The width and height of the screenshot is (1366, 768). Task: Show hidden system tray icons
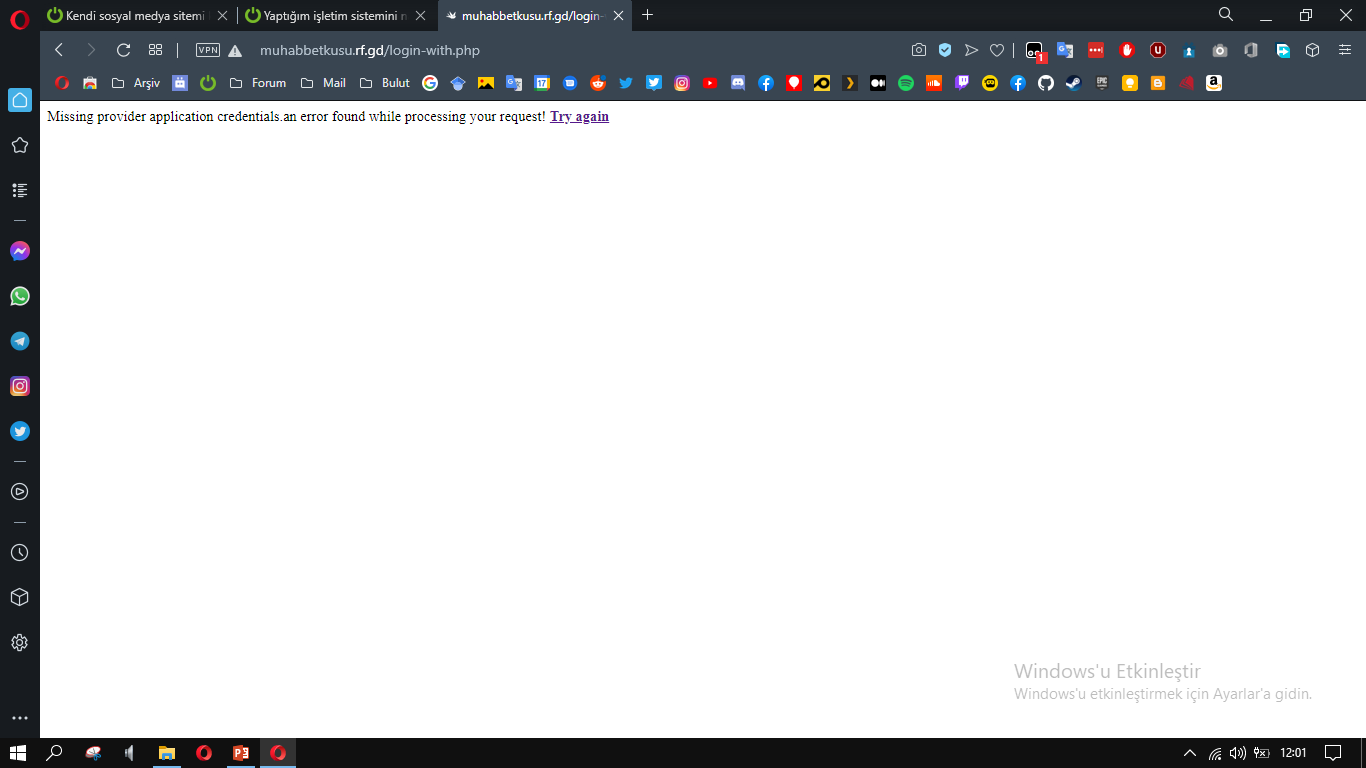pos(1189,753)
